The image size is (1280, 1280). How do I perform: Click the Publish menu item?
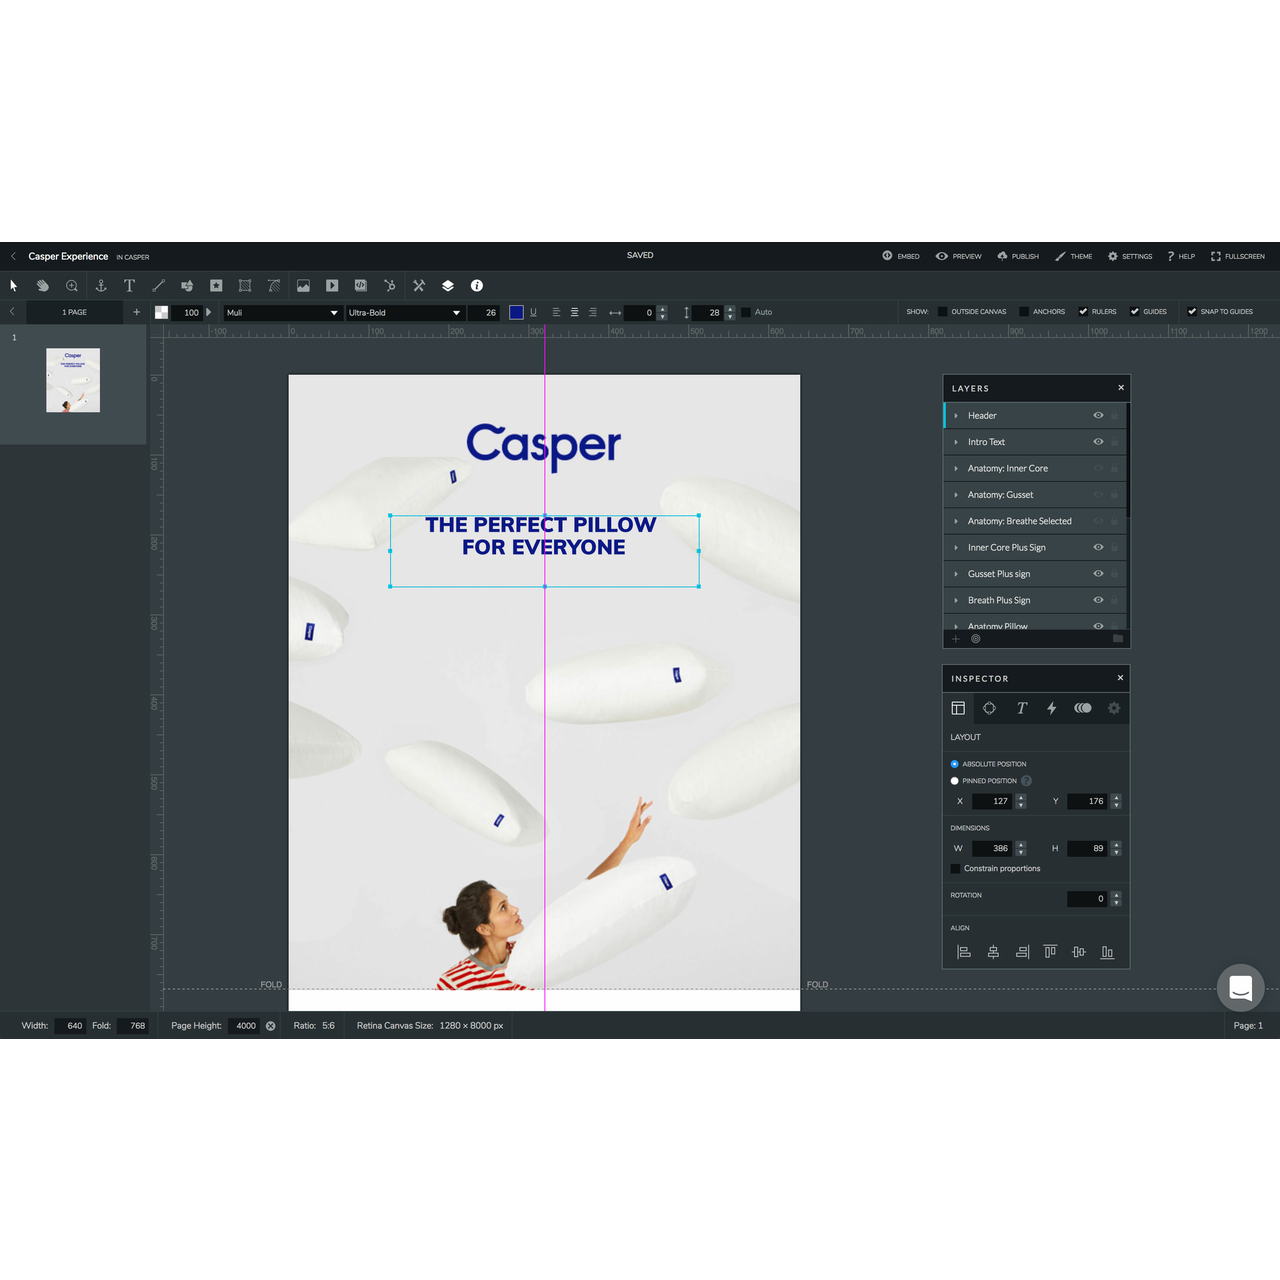1017,256
